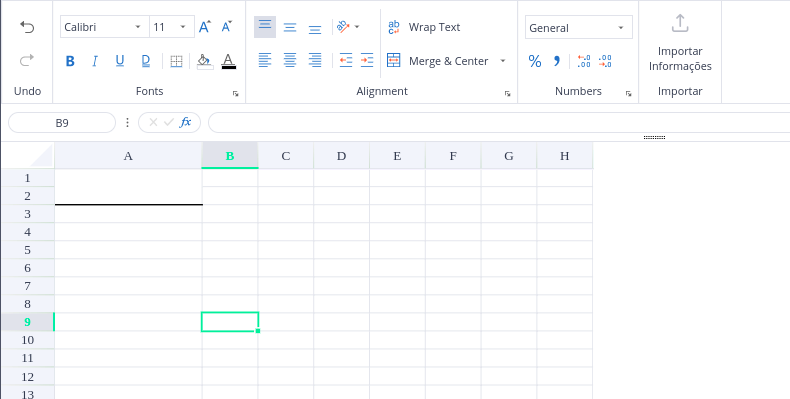Click the Redo arrow icon
The width and height of the screenshot is (790, 399).
click(x=27, y=60)
